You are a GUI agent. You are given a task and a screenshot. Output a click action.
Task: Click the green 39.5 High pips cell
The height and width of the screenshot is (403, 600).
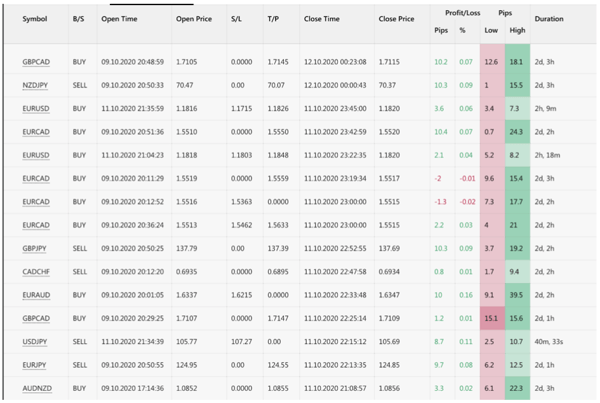coord(517,295)
